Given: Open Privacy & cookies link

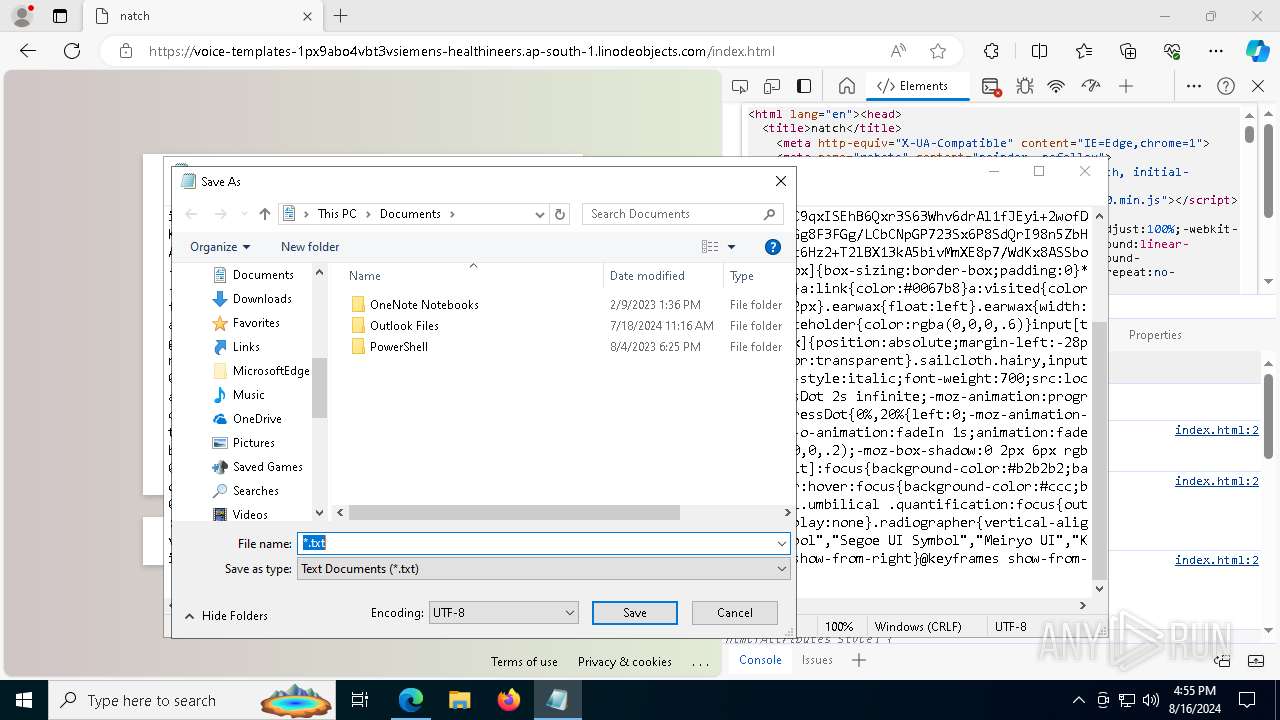Looking at the screenshot, I should click(624, 662).
